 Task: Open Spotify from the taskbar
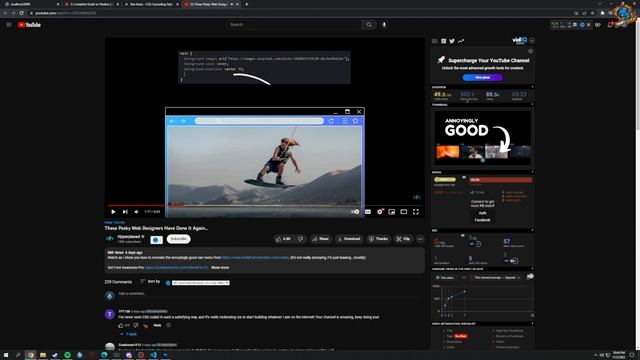point(67,355)
